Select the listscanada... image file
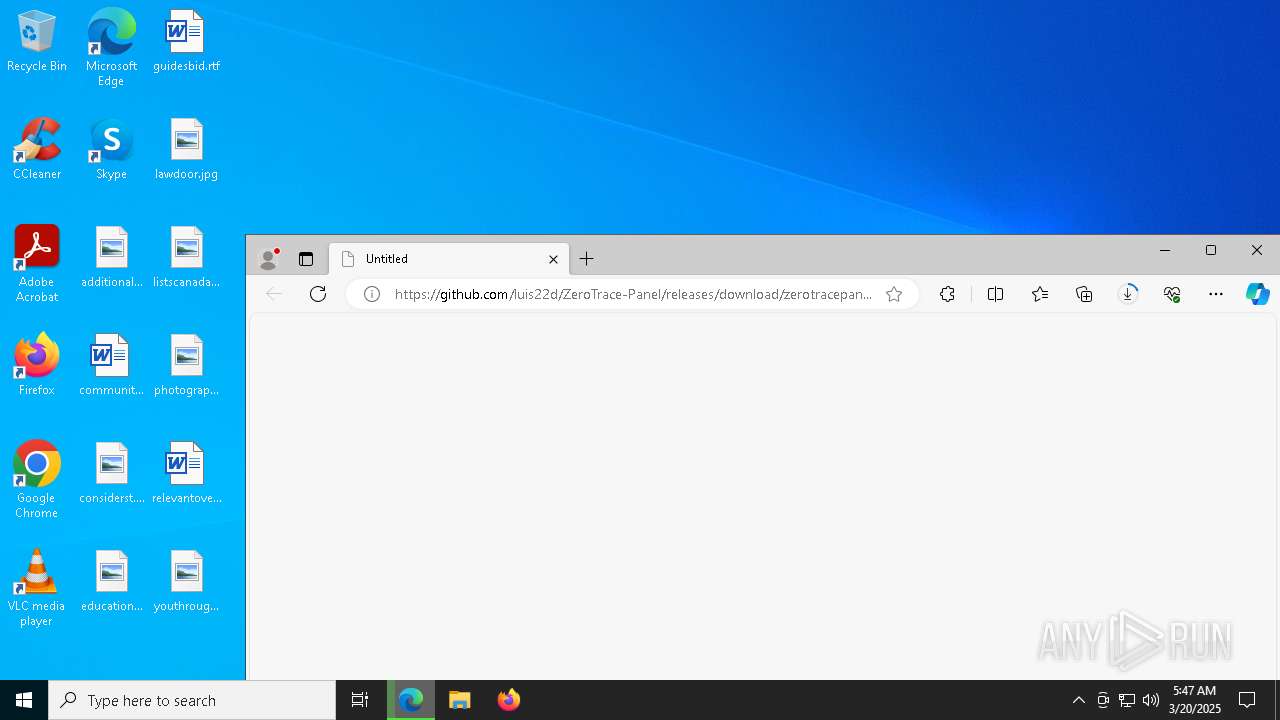Viewport: 1280px width, 720px height. point(186,257)
